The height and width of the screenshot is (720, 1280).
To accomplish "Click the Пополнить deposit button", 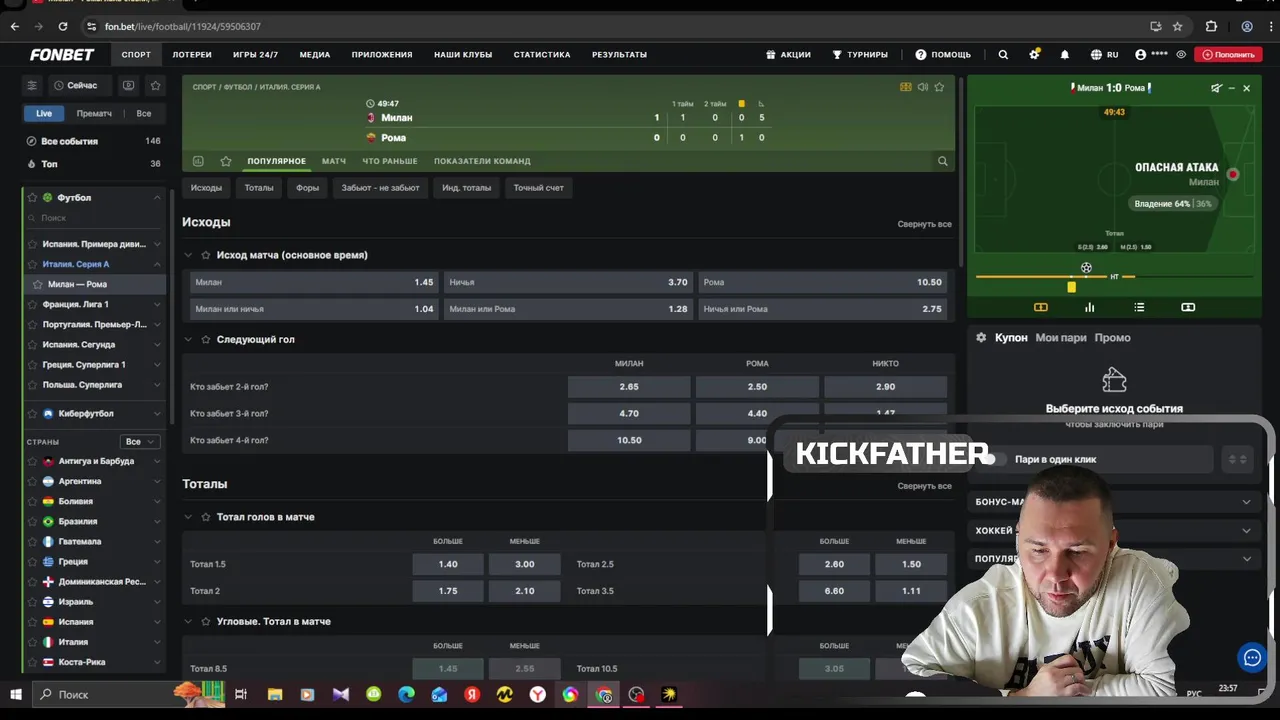I will click(x=1228, y=55).
